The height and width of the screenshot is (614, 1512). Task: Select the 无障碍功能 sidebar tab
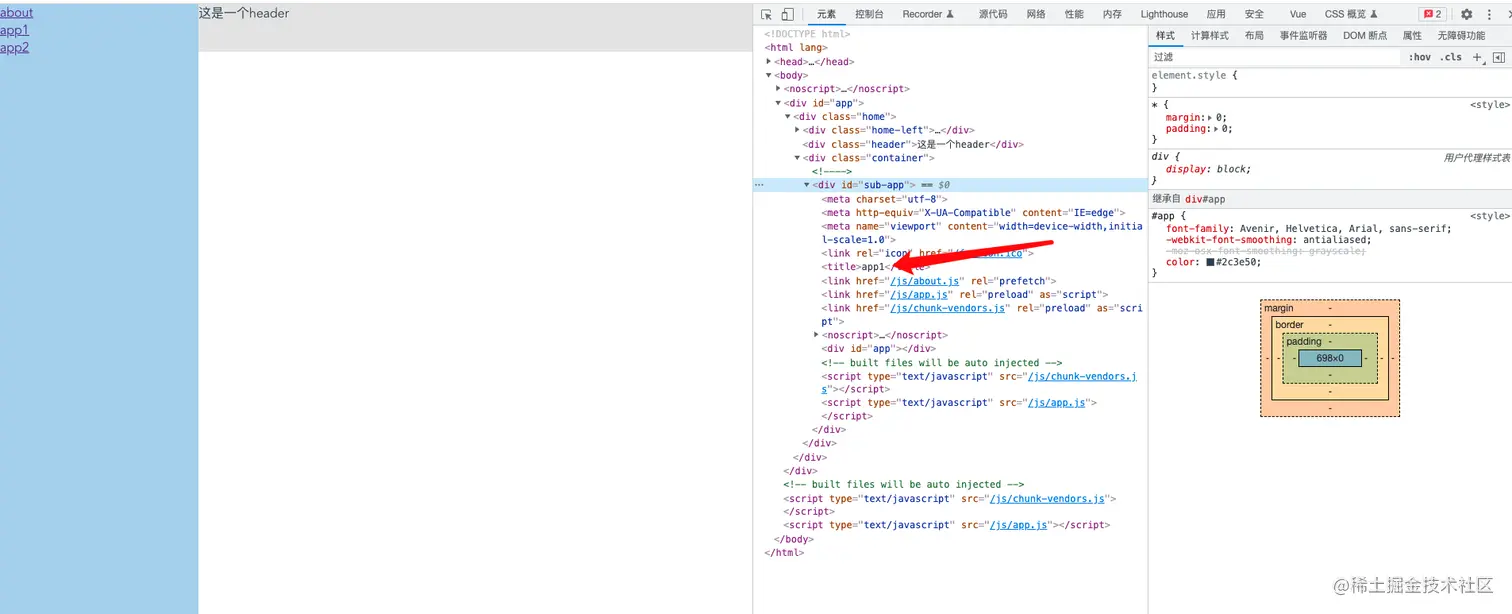coord(1461,36)
